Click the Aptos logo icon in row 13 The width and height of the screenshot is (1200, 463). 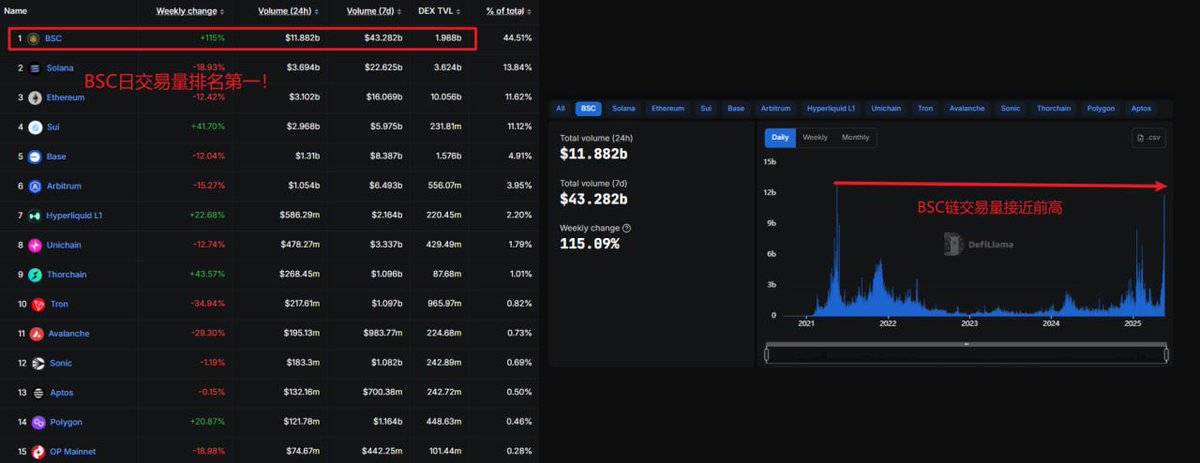(38, 392)
